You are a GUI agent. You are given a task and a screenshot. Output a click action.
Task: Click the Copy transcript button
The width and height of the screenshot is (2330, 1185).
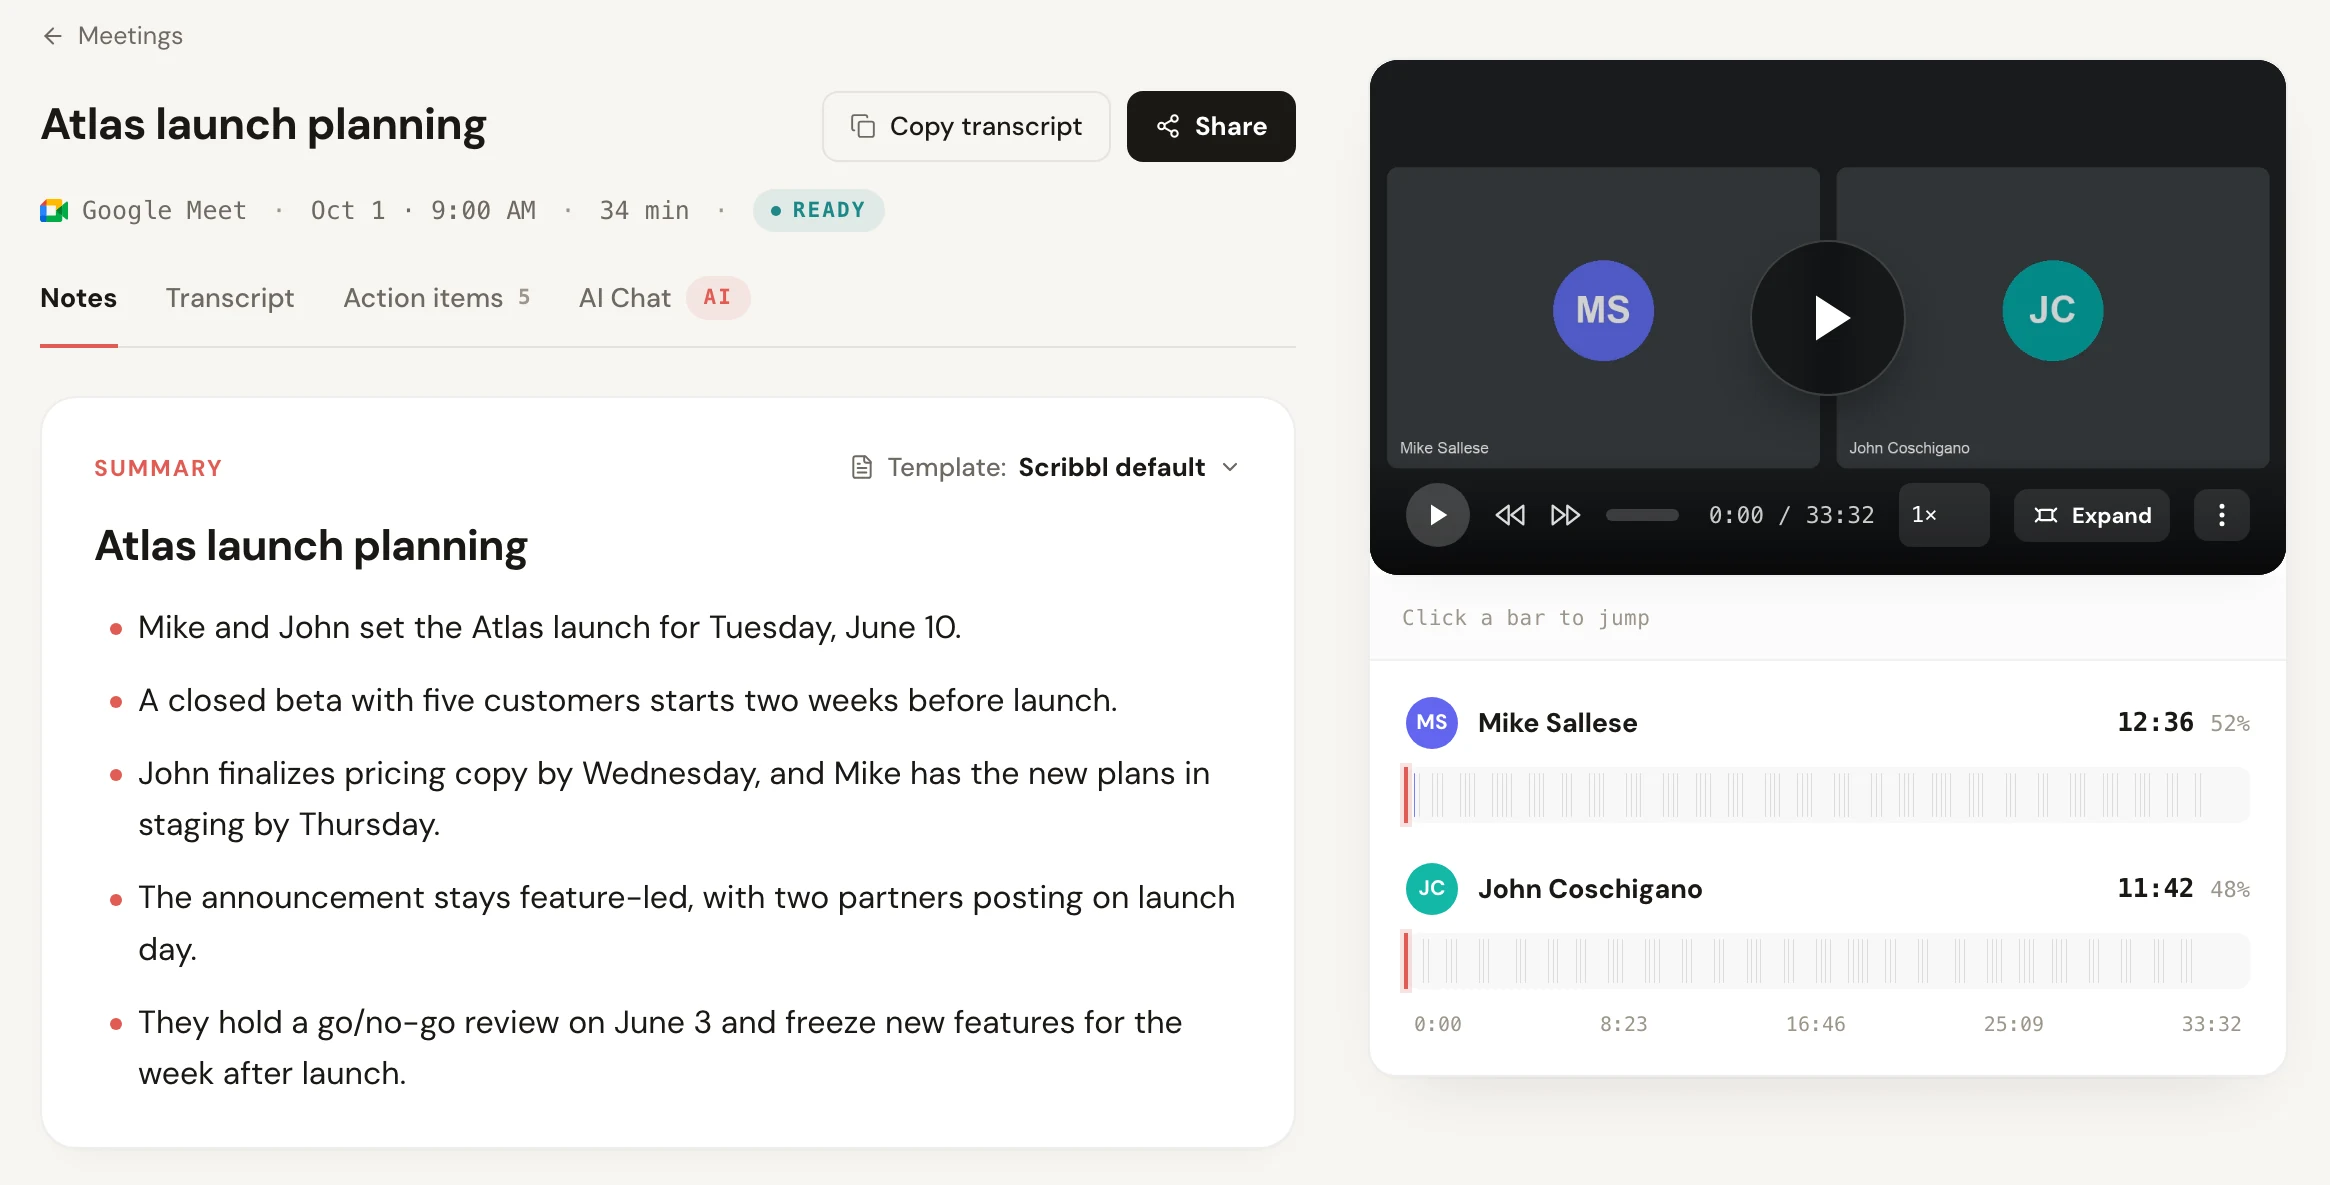(x=966, y=126)
